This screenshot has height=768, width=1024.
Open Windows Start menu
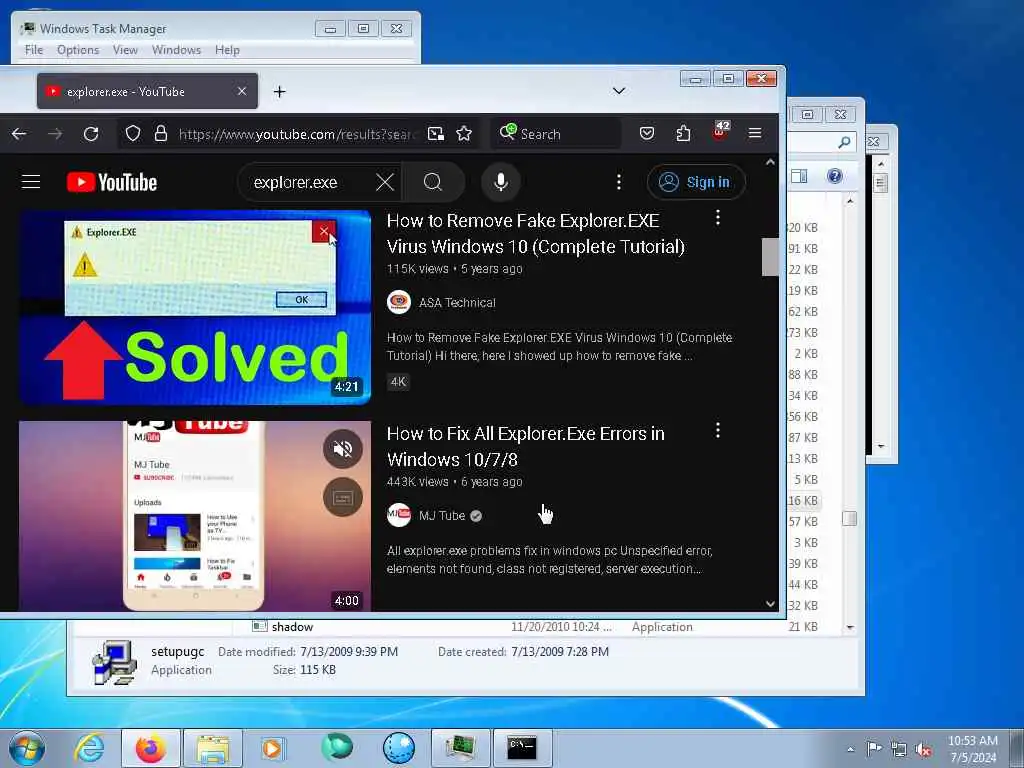point(27,748)
